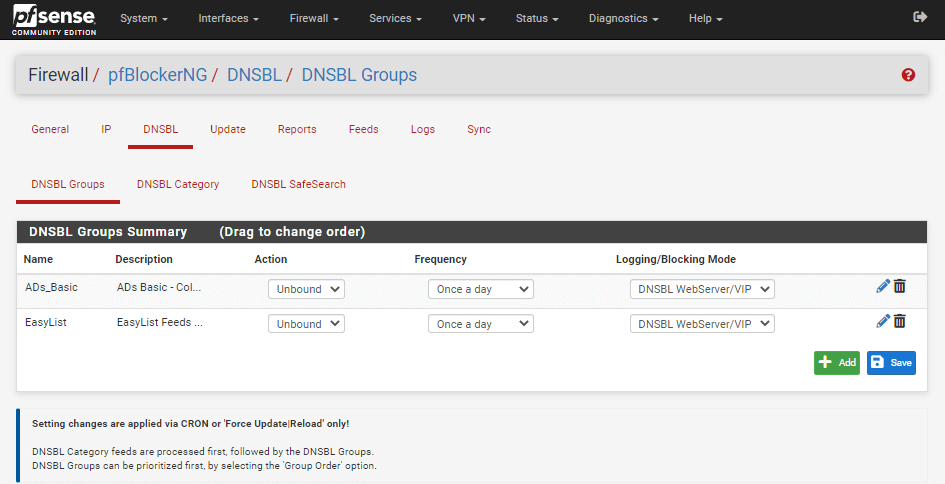
Task: Go to the DNSBL SafeSearch tab
Action: pos(298,184)
